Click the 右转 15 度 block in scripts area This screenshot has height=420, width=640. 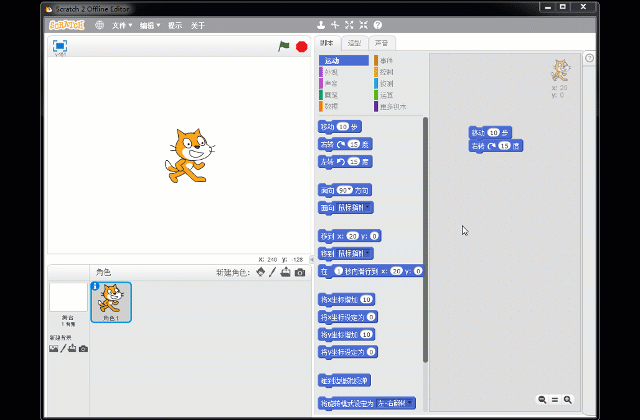coord(496,146)
